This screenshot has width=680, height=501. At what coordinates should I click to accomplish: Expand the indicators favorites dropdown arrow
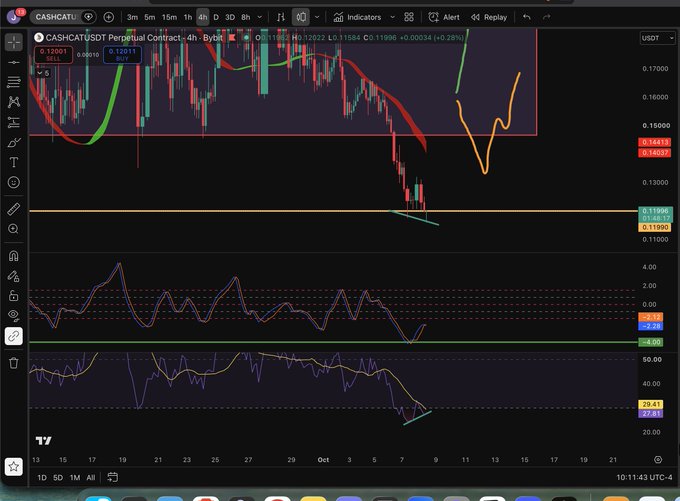click(x=392, y=17)
